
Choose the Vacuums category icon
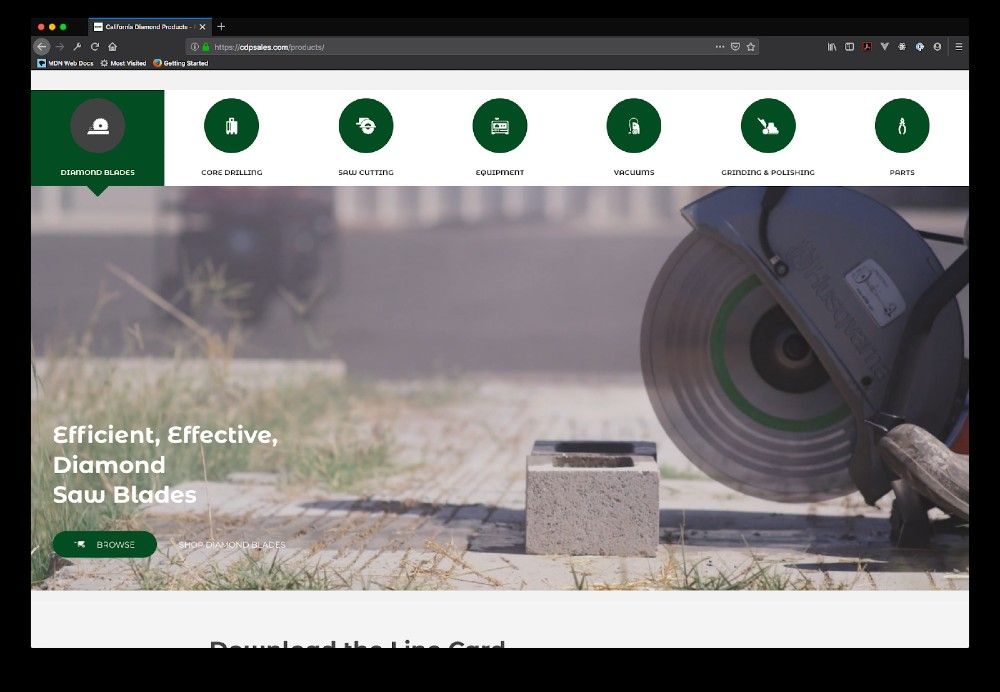(x=633, y=126)
